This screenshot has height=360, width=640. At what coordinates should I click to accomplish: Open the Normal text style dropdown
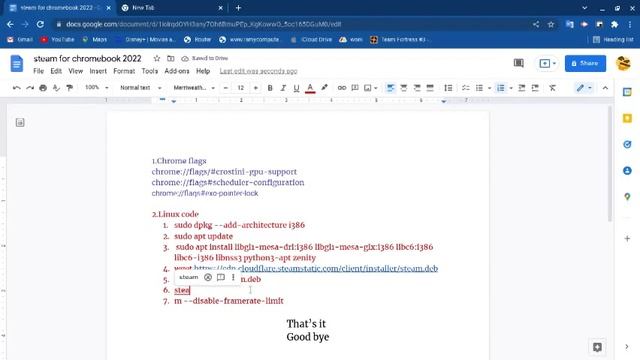(x=140, y=88)
